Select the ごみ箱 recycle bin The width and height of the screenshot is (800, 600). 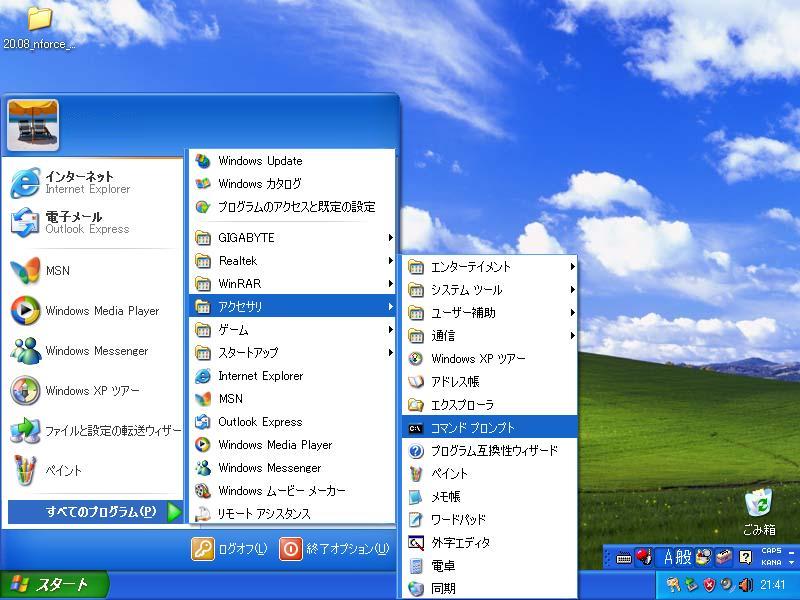click(759, 512)
